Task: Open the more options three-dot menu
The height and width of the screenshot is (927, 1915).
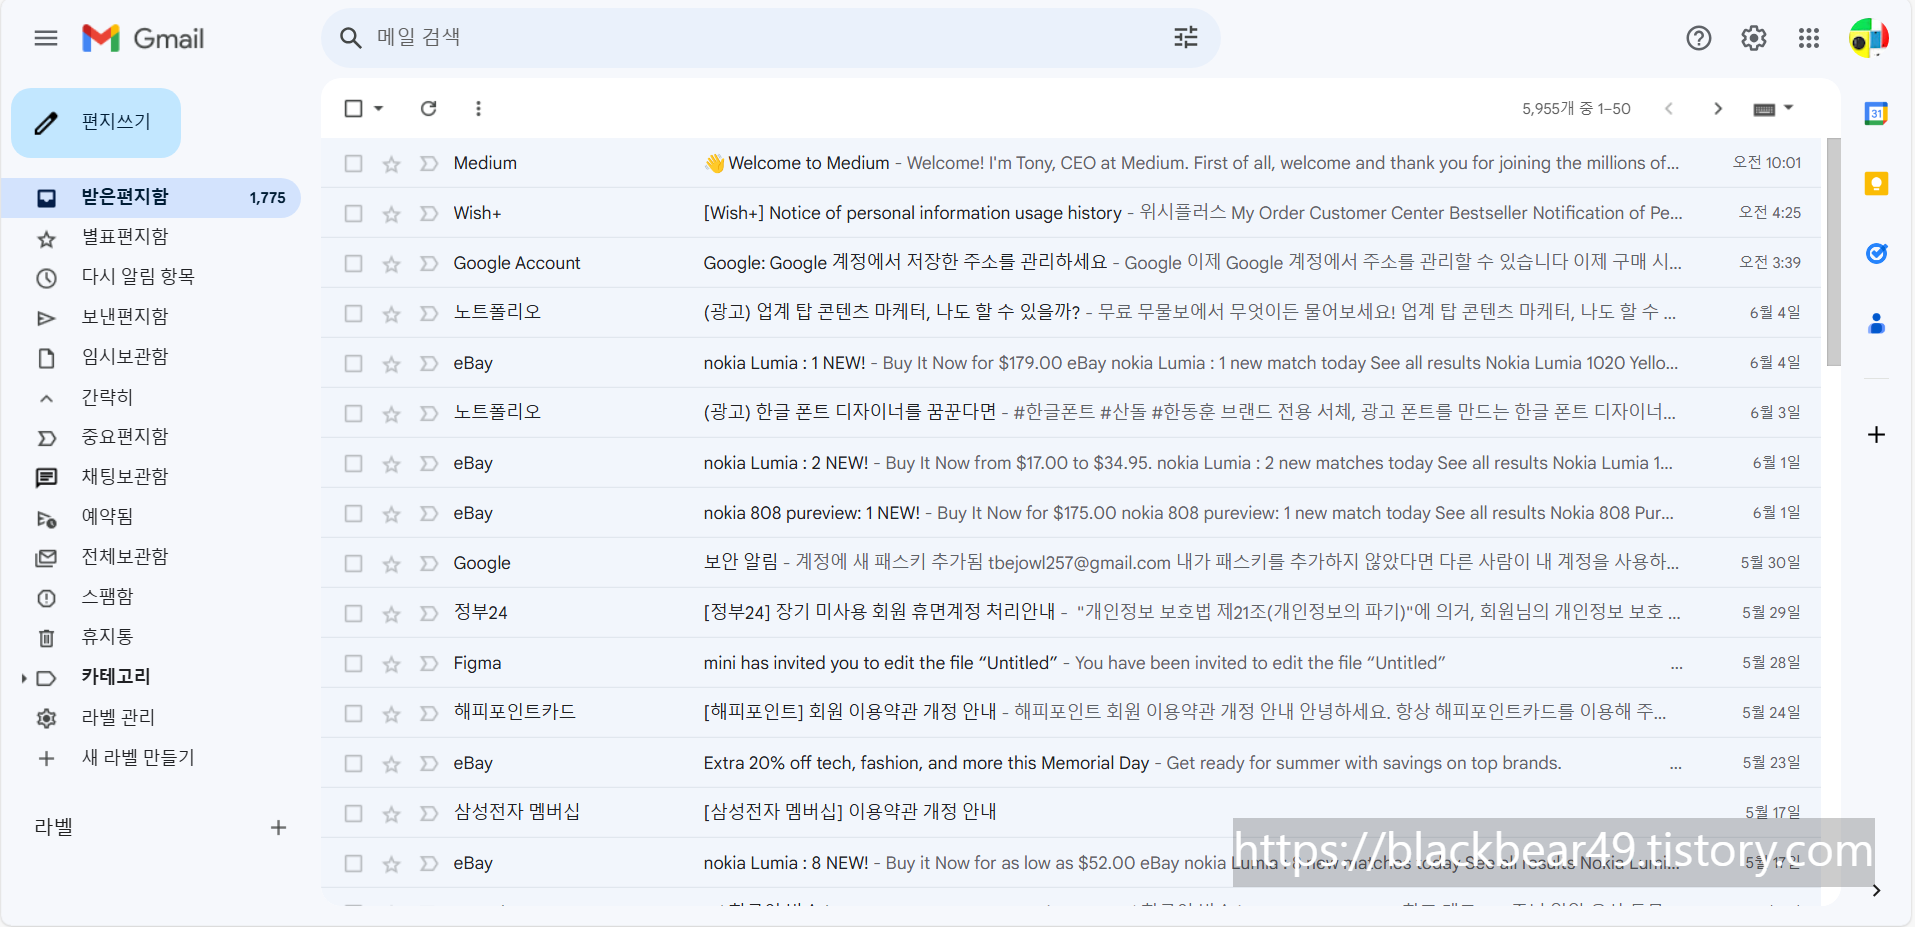Action: tap(478, 108)
